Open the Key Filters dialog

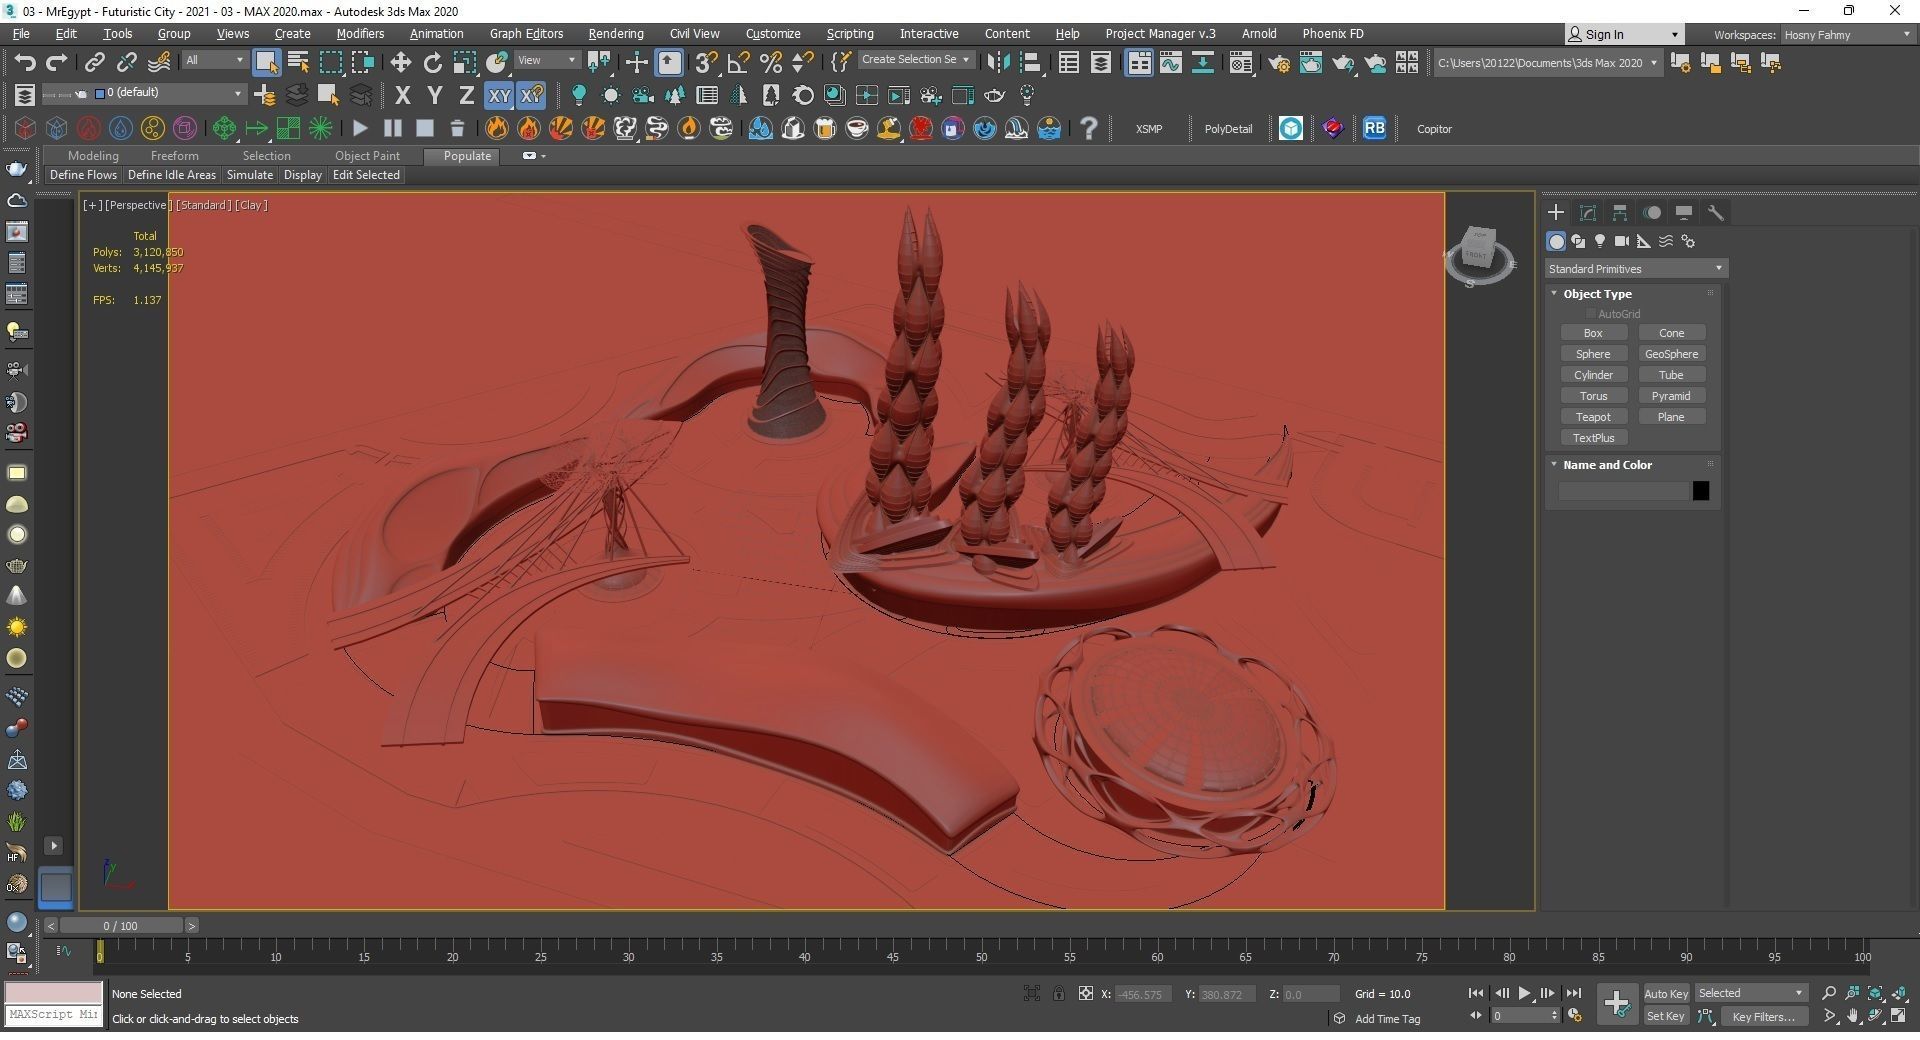tap(1763, 1016)
